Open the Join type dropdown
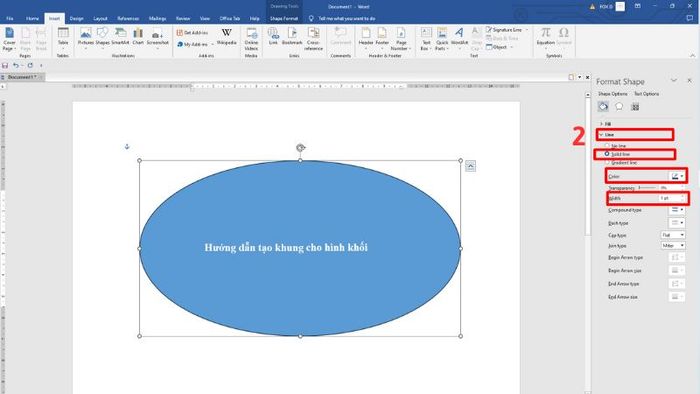The height and width of the screenshot is (394, 700). [x=673, y=246]
